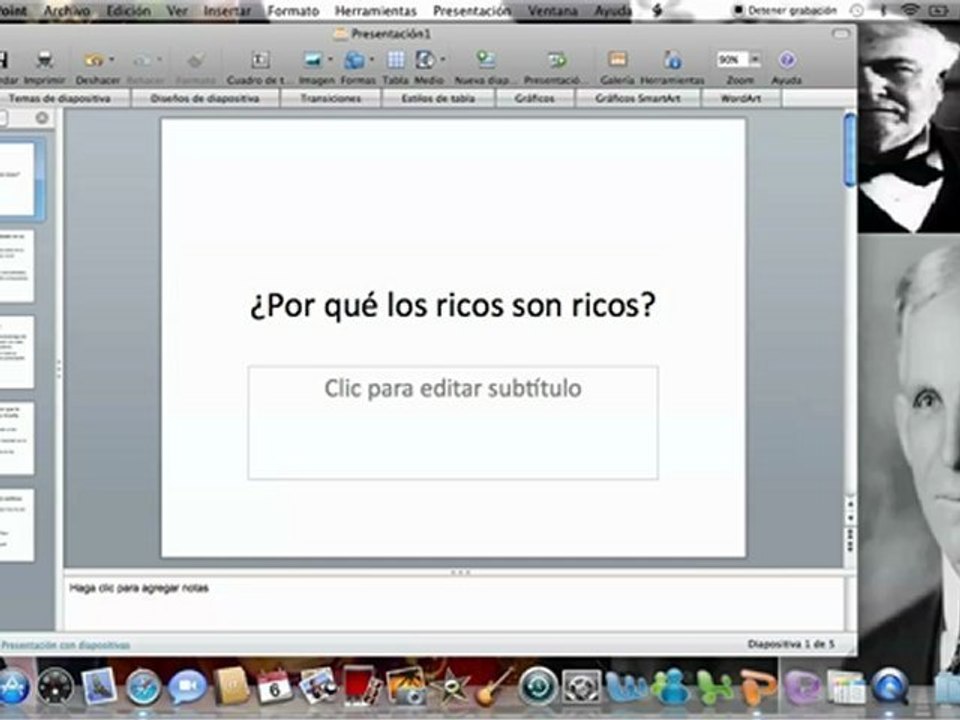Screen dimensions: 960x720
Task: Open the Herramientas toolbox icon
Action: click(672, 60)
